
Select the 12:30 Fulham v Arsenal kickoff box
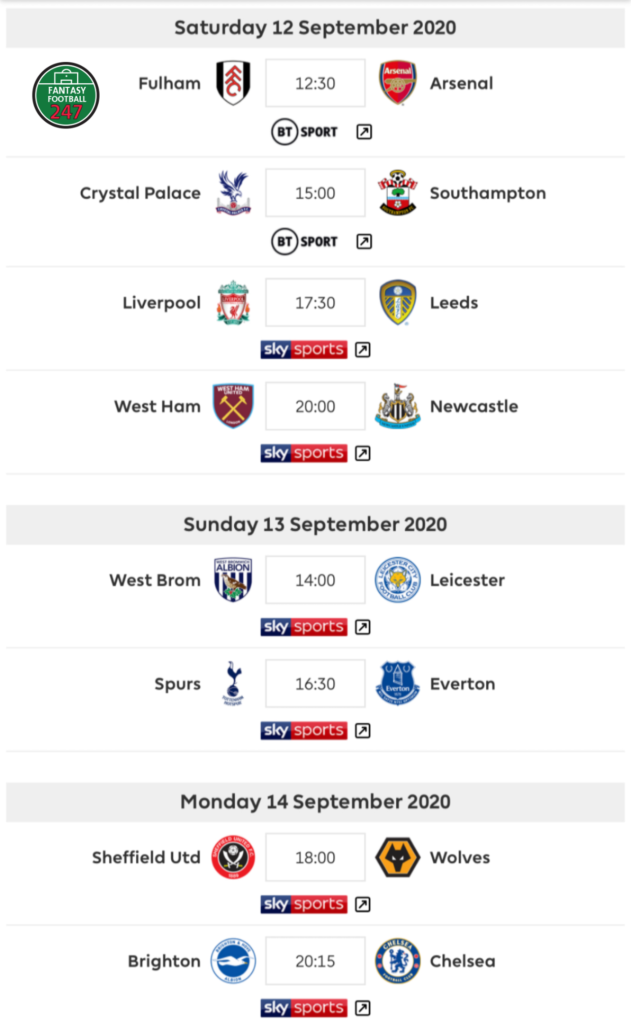tap(315, 83)
